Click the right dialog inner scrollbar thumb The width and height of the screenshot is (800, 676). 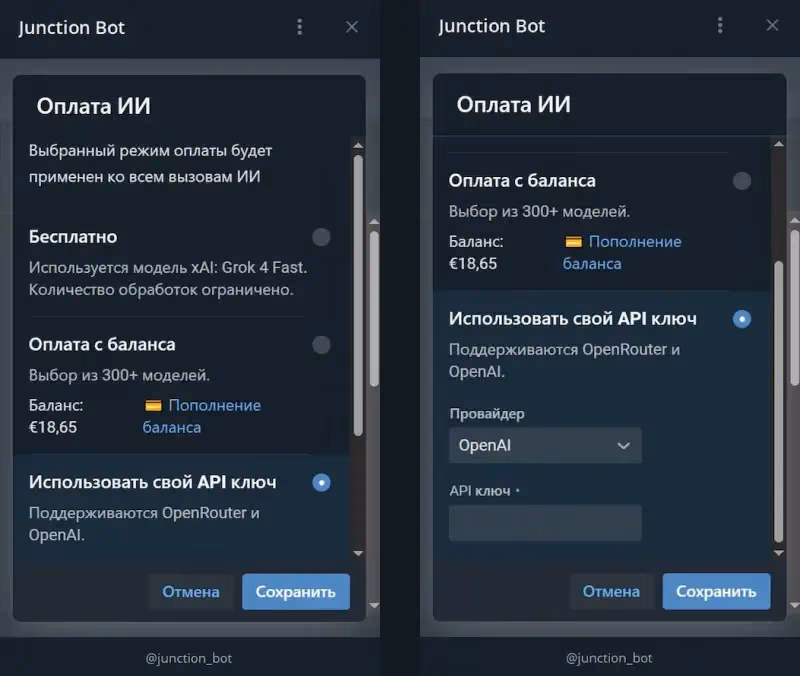pos(779,402)
